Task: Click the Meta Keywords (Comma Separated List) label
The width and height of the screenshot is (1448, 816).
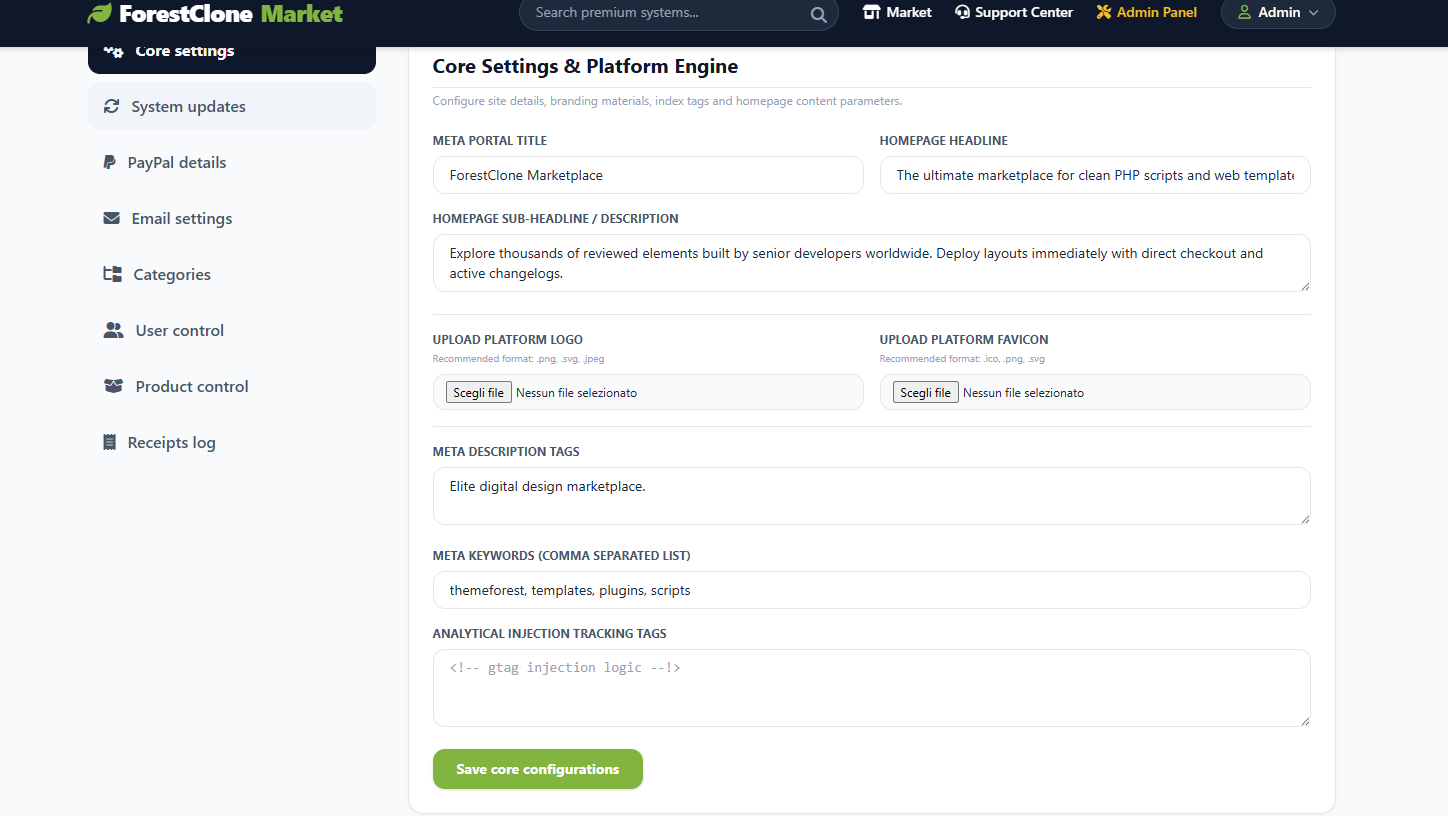Action: pyautogui.click(x=562, y=556)
